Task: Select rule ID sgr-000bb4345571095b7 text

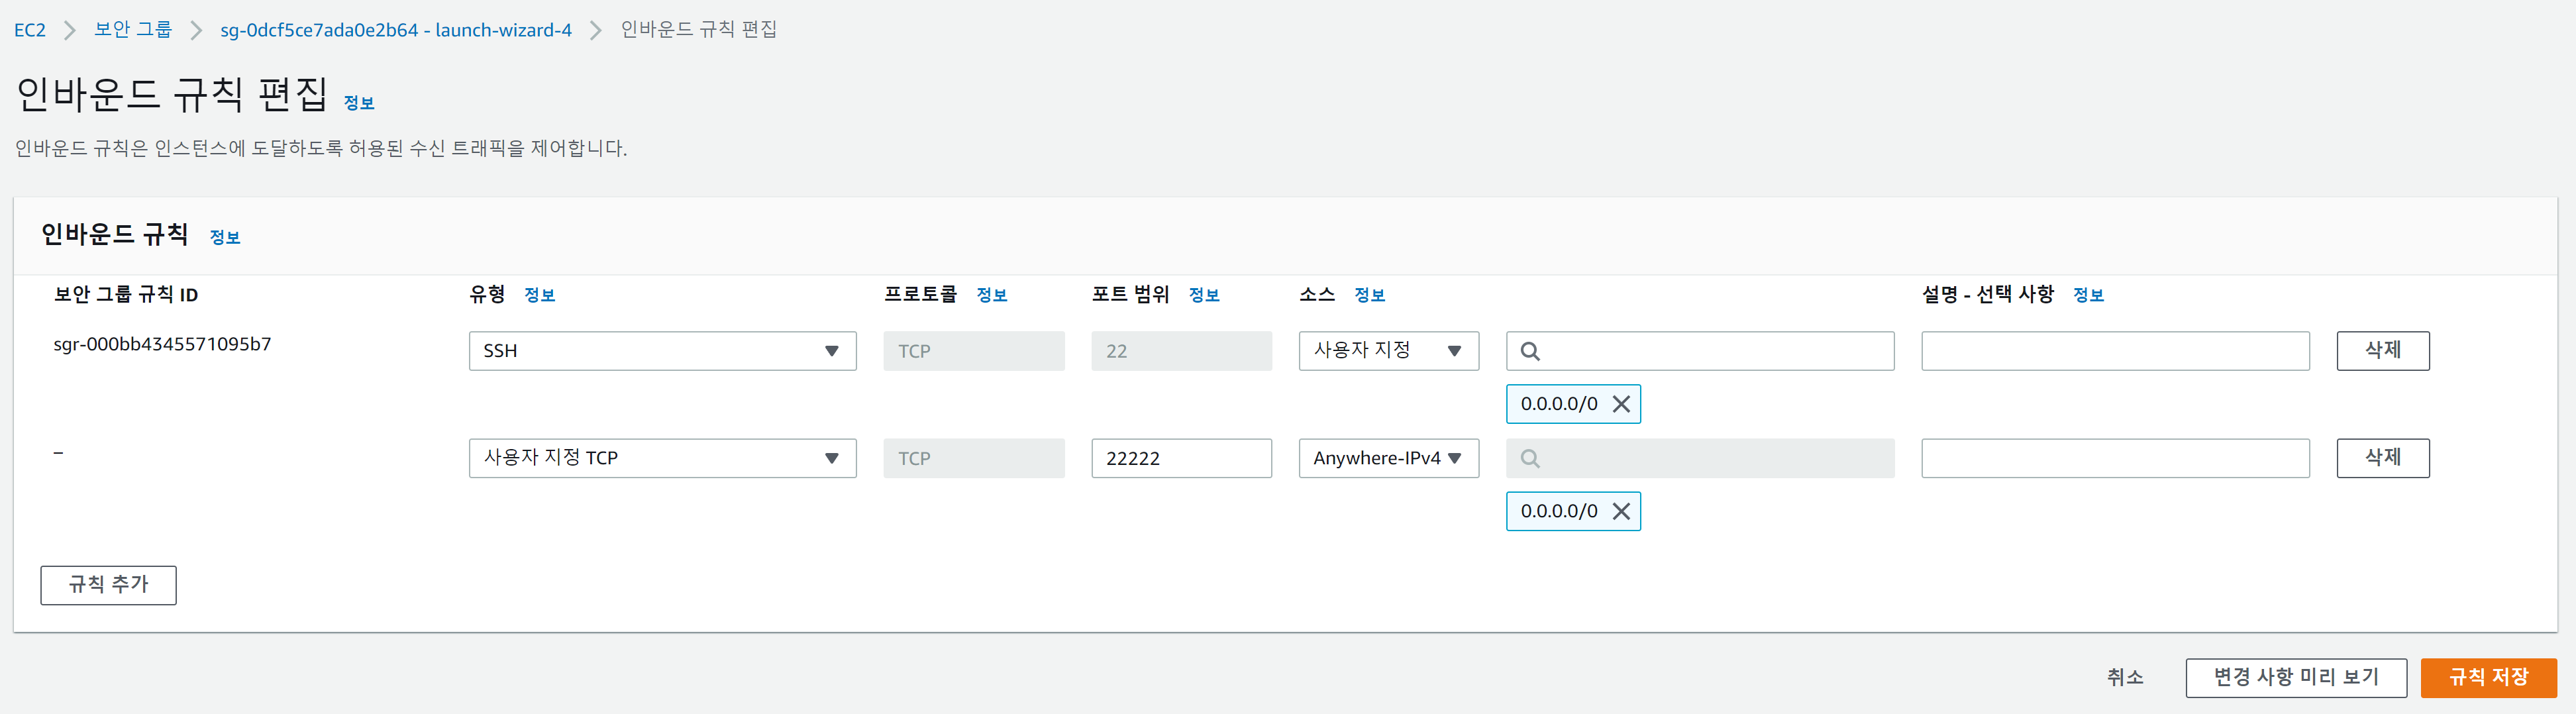Action: (162, 344)
